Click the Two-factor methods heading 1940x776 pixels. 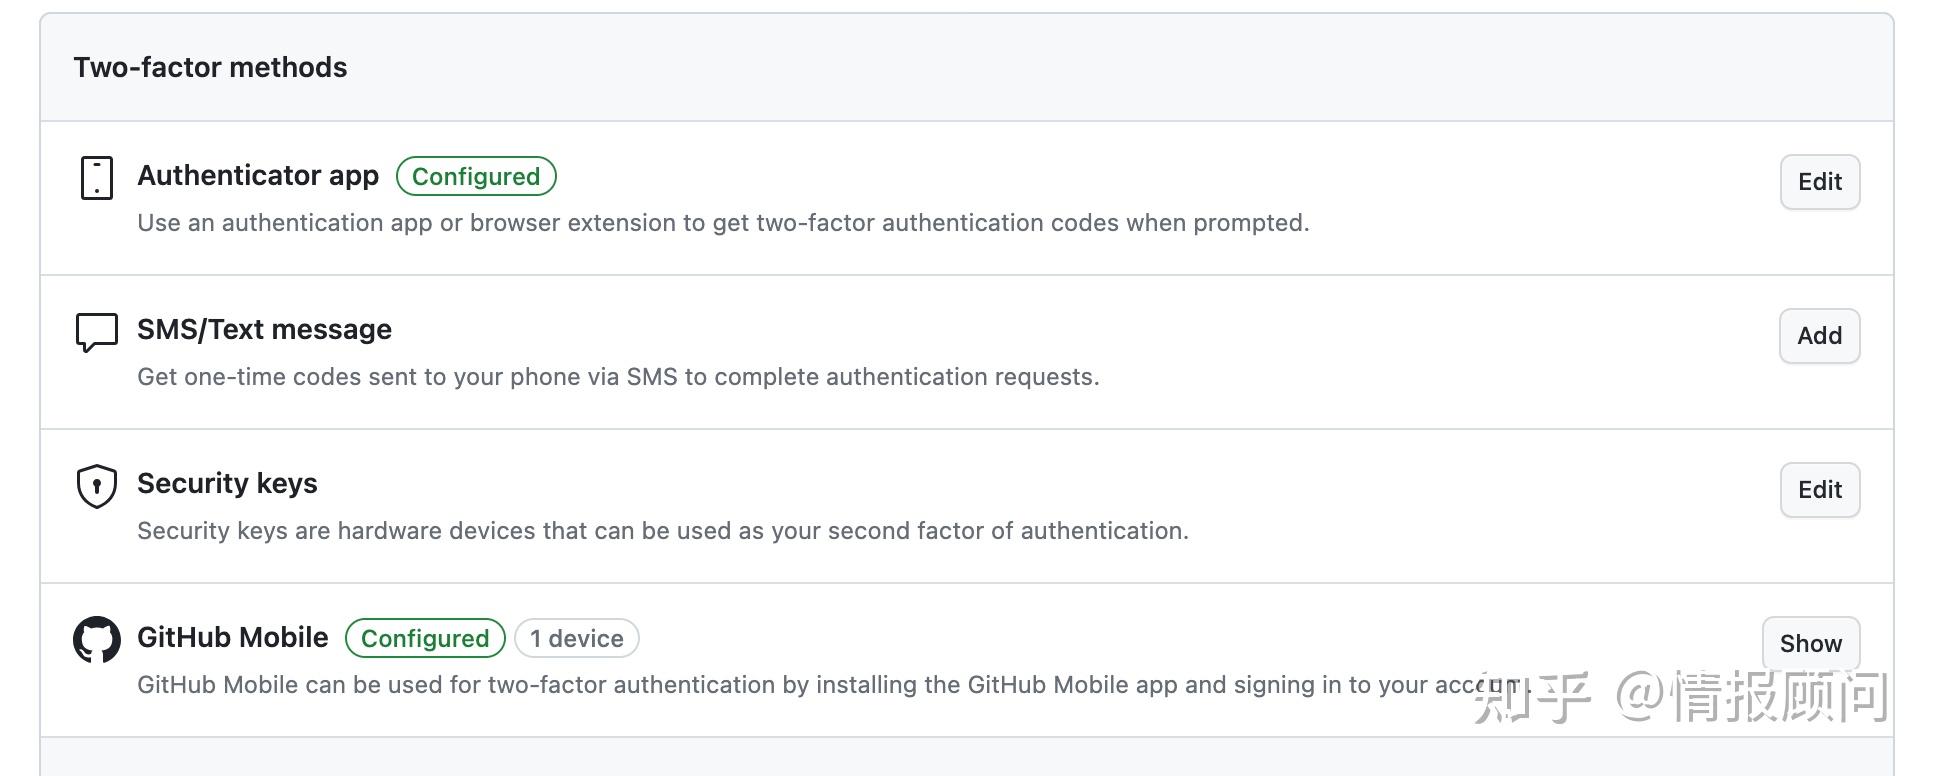[x=210, y=68]
